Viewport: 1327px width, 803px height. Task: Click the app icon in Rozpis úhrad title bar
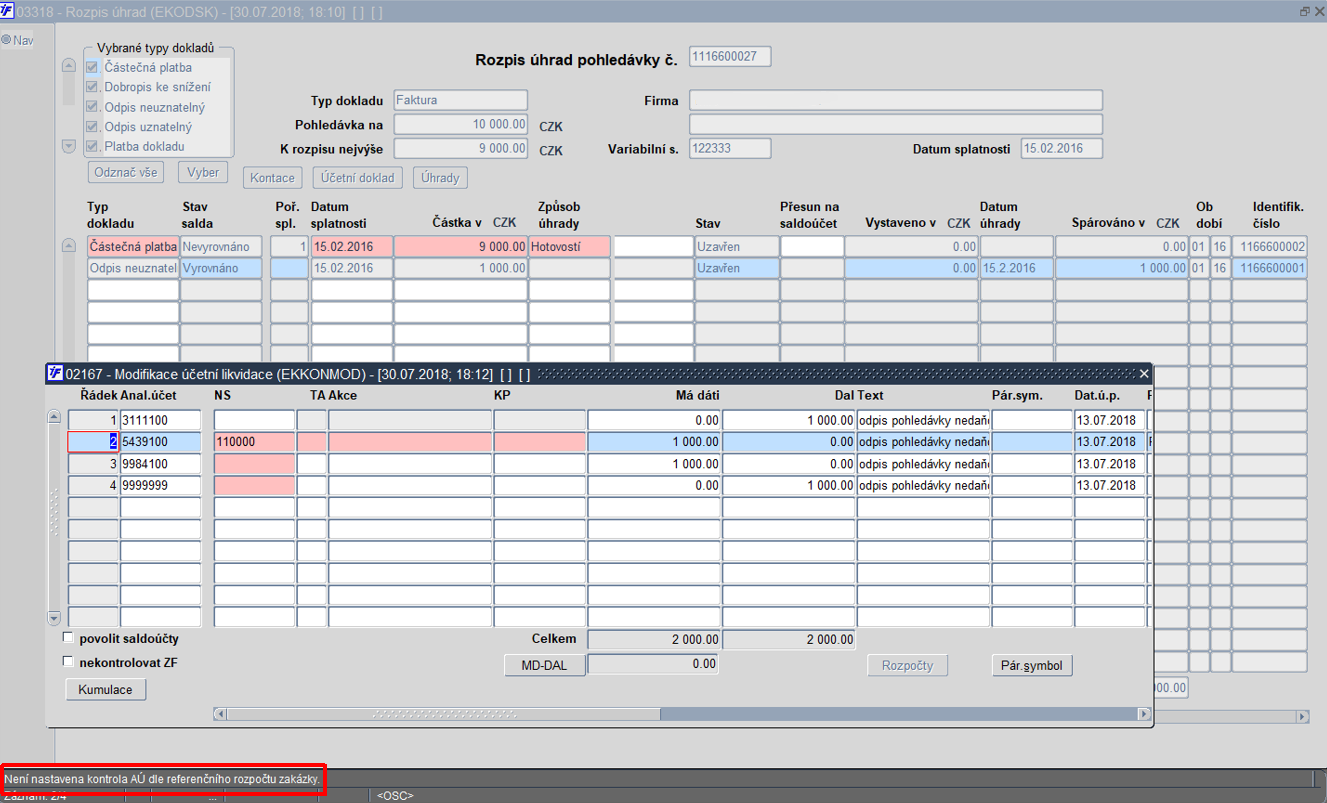7,11
